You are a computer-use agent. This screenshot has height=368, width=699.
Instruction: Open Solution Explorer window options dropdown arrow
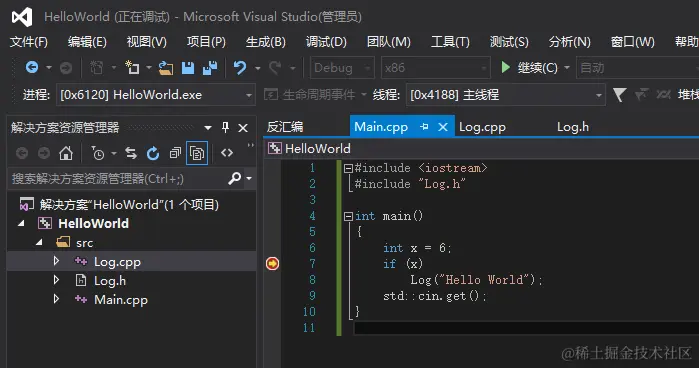point(208,128)
